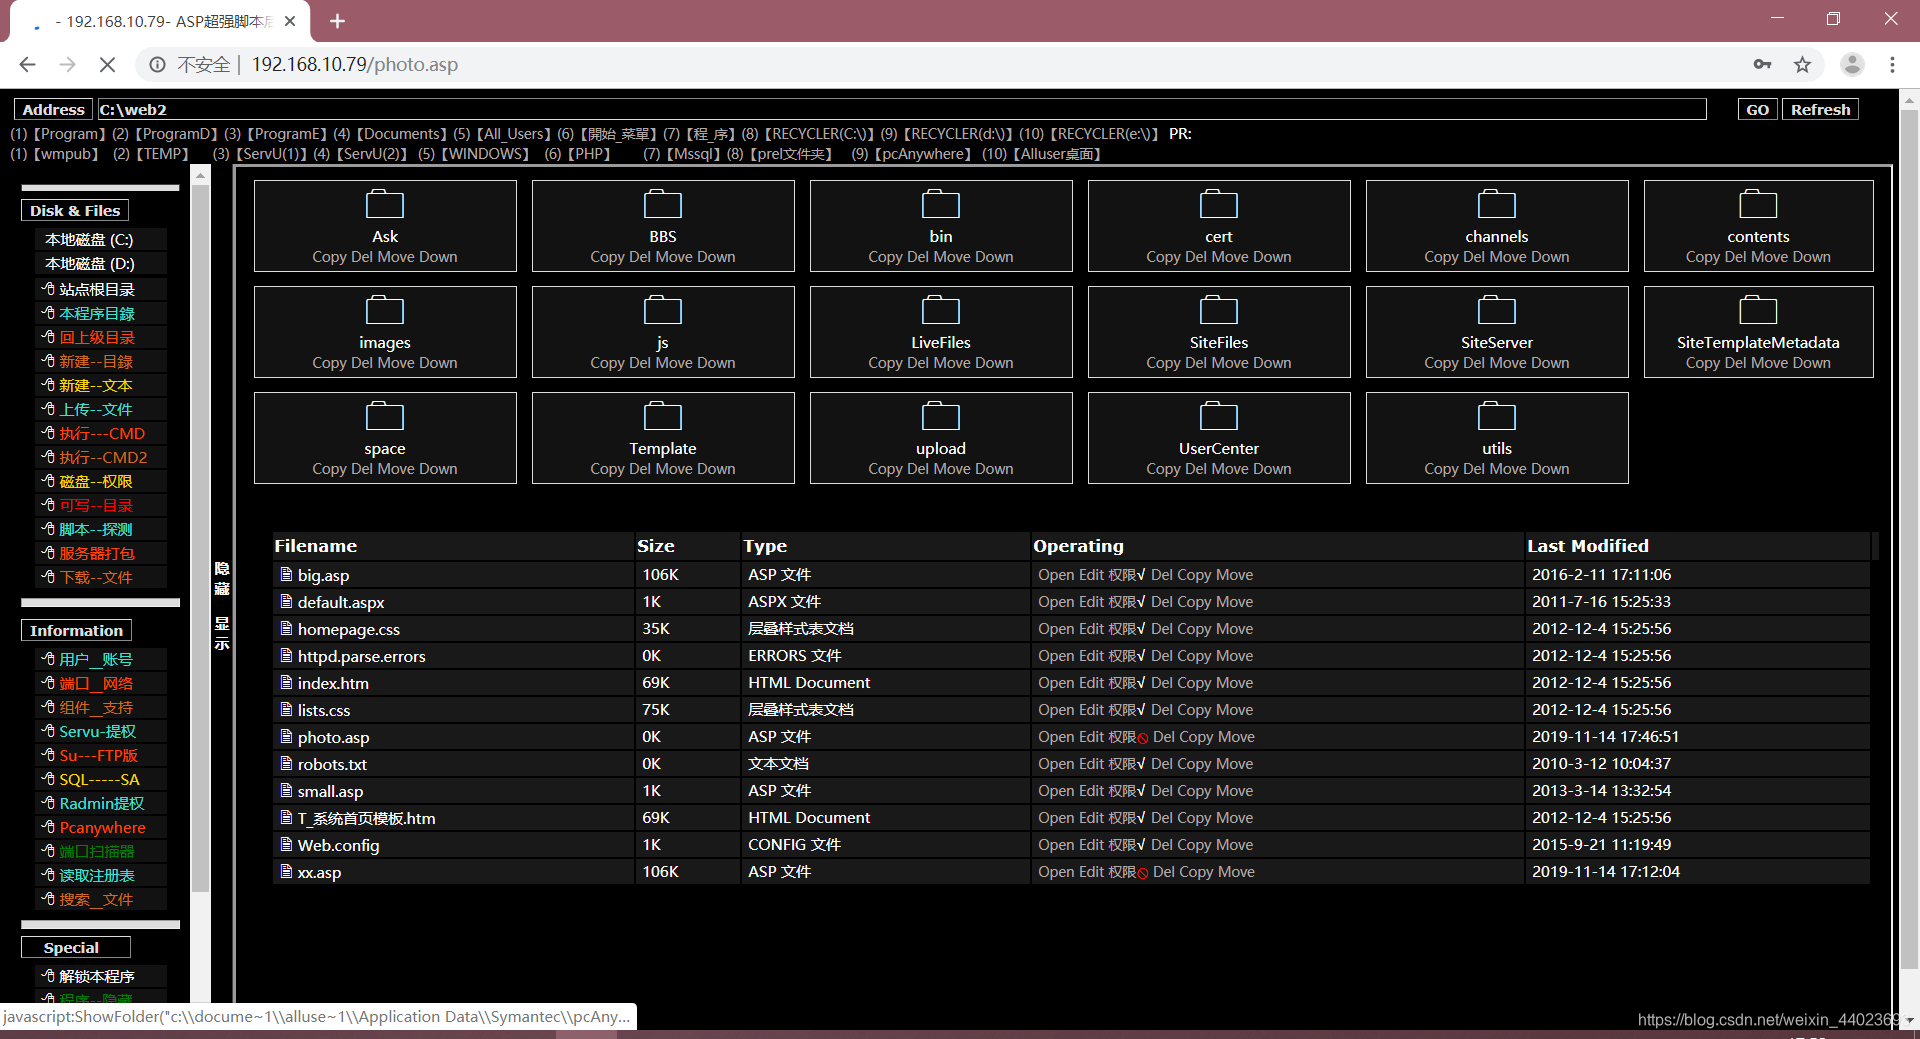
Task: Open the images folder icon
Action: (x=385, y=311)
